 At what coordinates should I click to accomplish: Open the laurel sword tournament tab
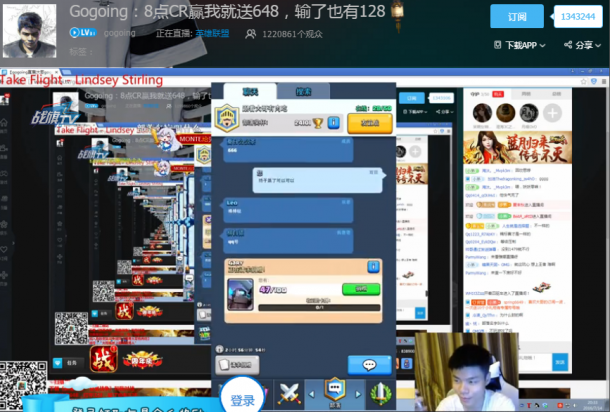click(380, 394)
